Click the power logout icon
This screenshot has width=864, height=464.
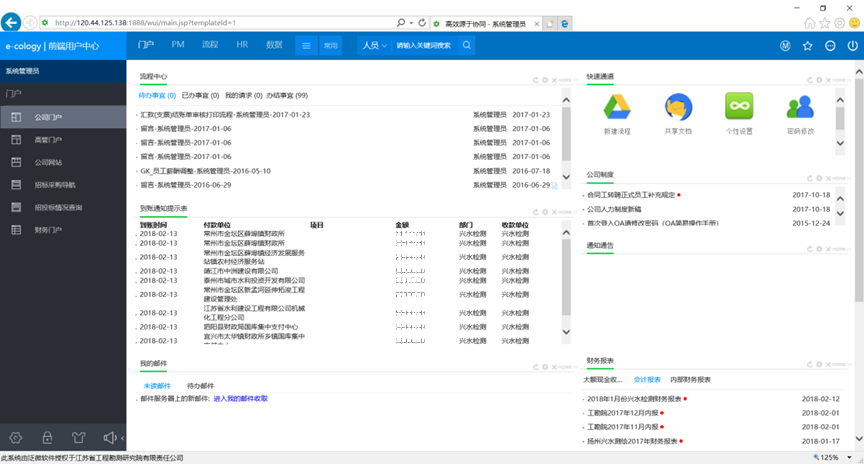click(852, 46)
